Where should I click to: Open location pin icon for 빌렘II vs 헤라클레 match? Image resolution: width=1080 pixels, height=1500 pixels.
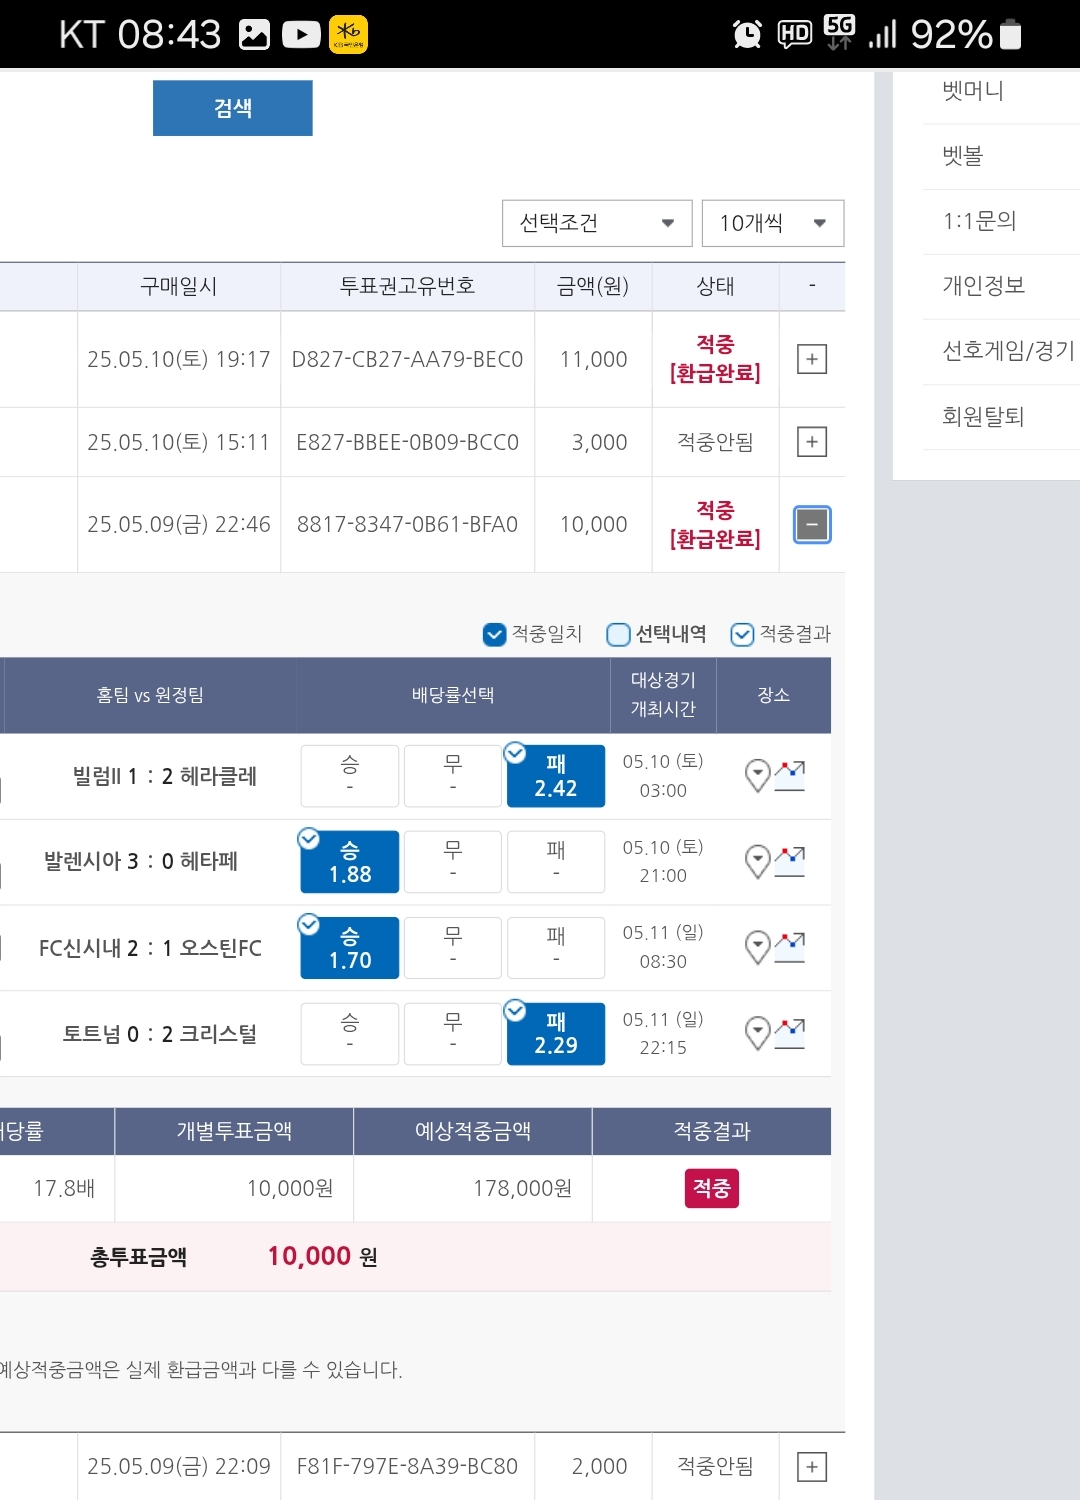(758, 775)
